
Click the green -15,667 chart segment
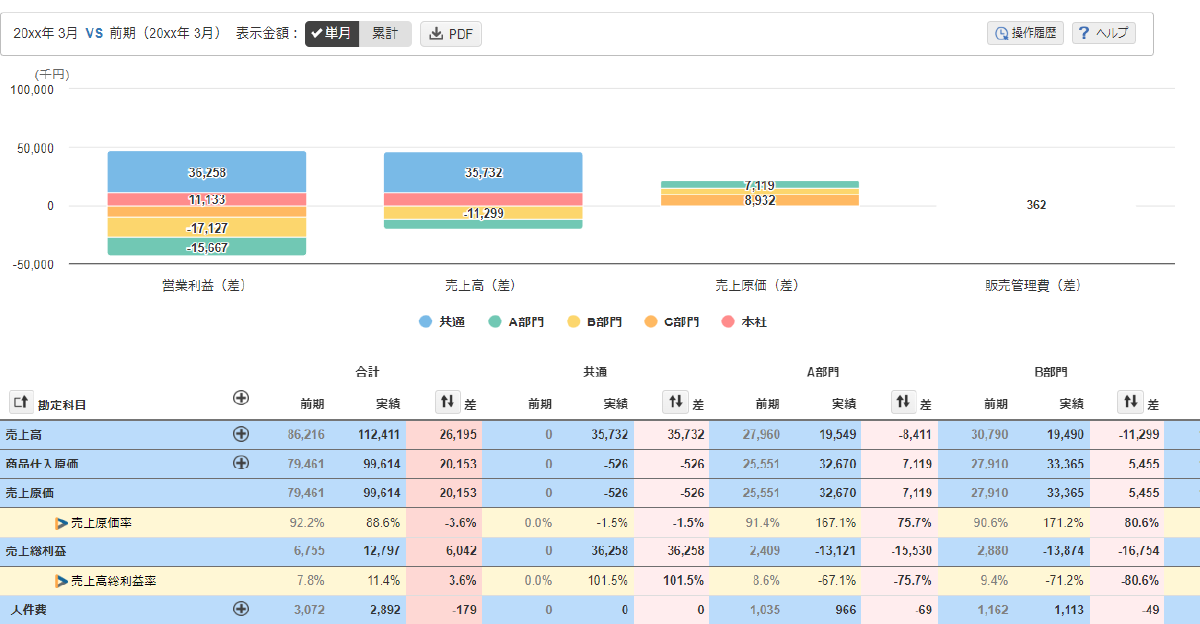(207, 247)
